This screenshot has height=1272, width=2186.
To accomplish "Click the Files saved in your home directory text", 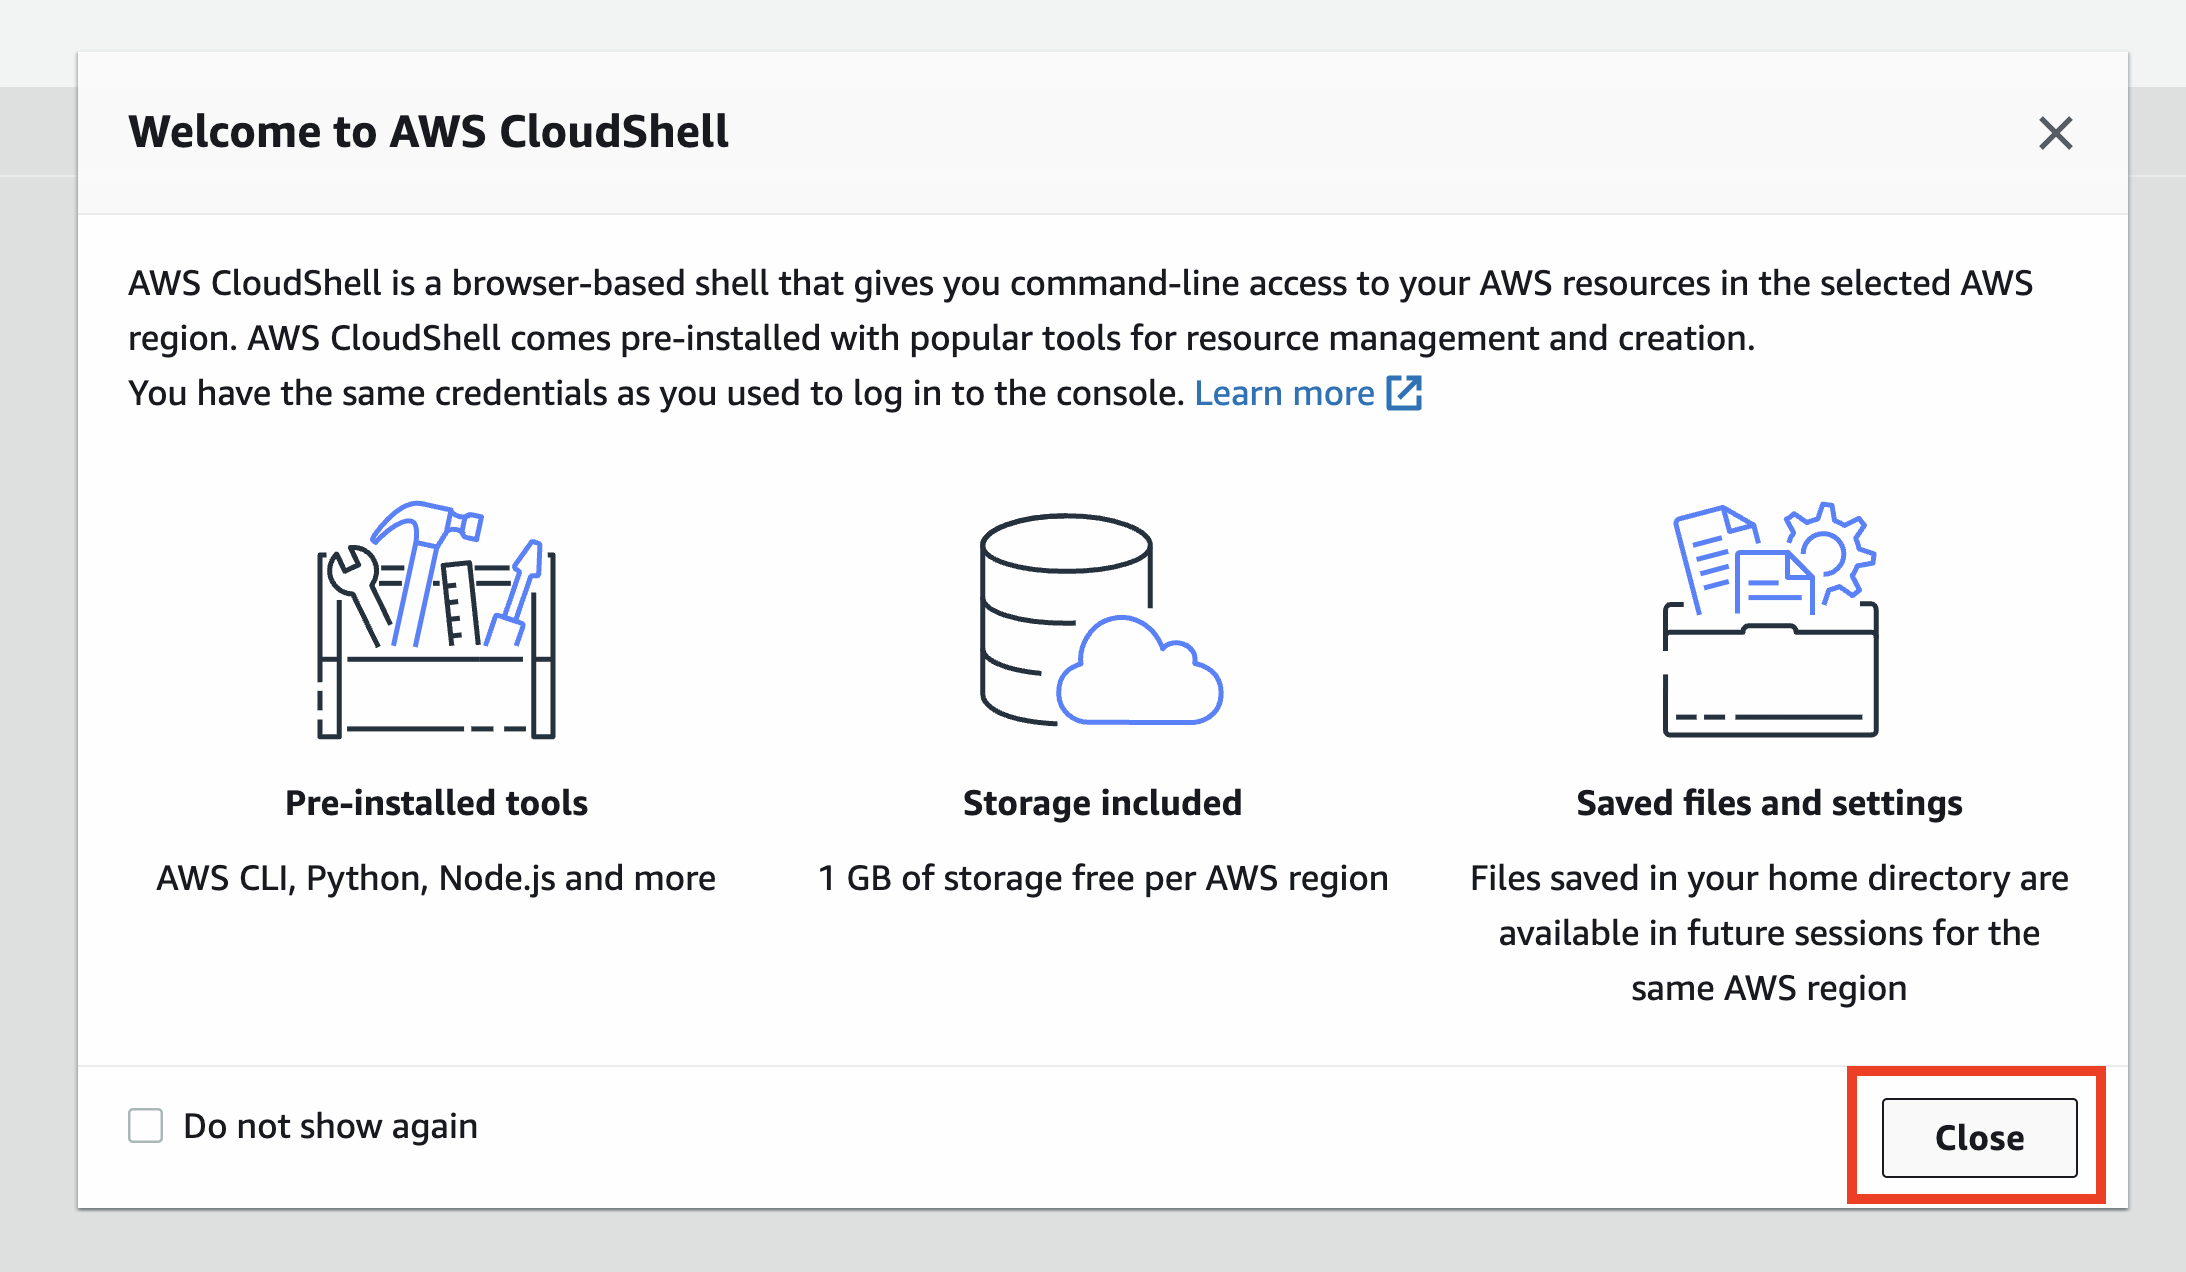I will [x=1769, y=933].
